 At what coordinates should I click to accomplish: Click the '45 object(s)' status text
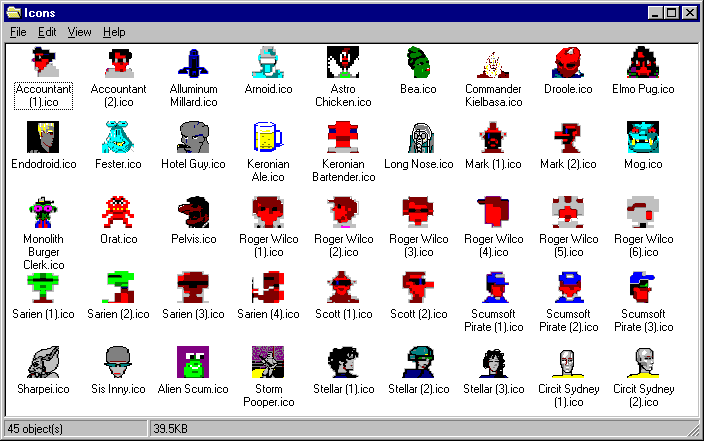click(35, 429)
